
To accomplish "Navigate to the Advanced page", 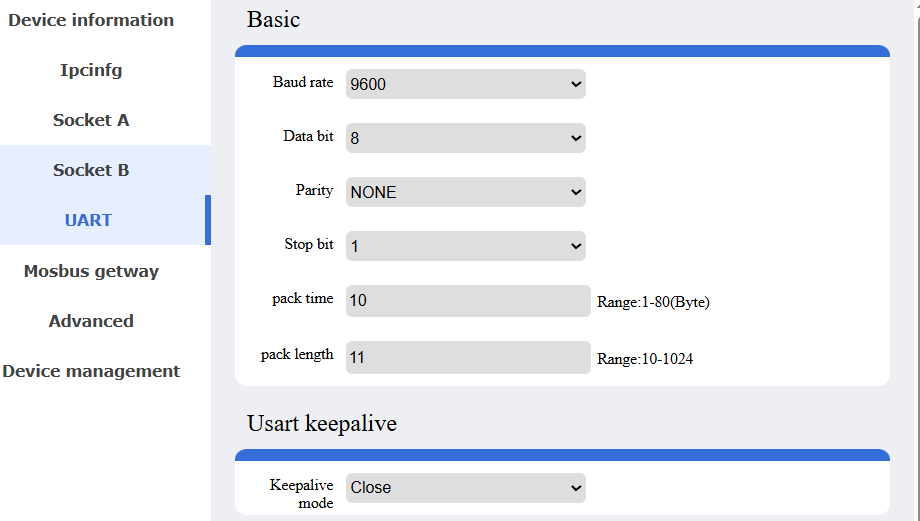I will 91,321.
